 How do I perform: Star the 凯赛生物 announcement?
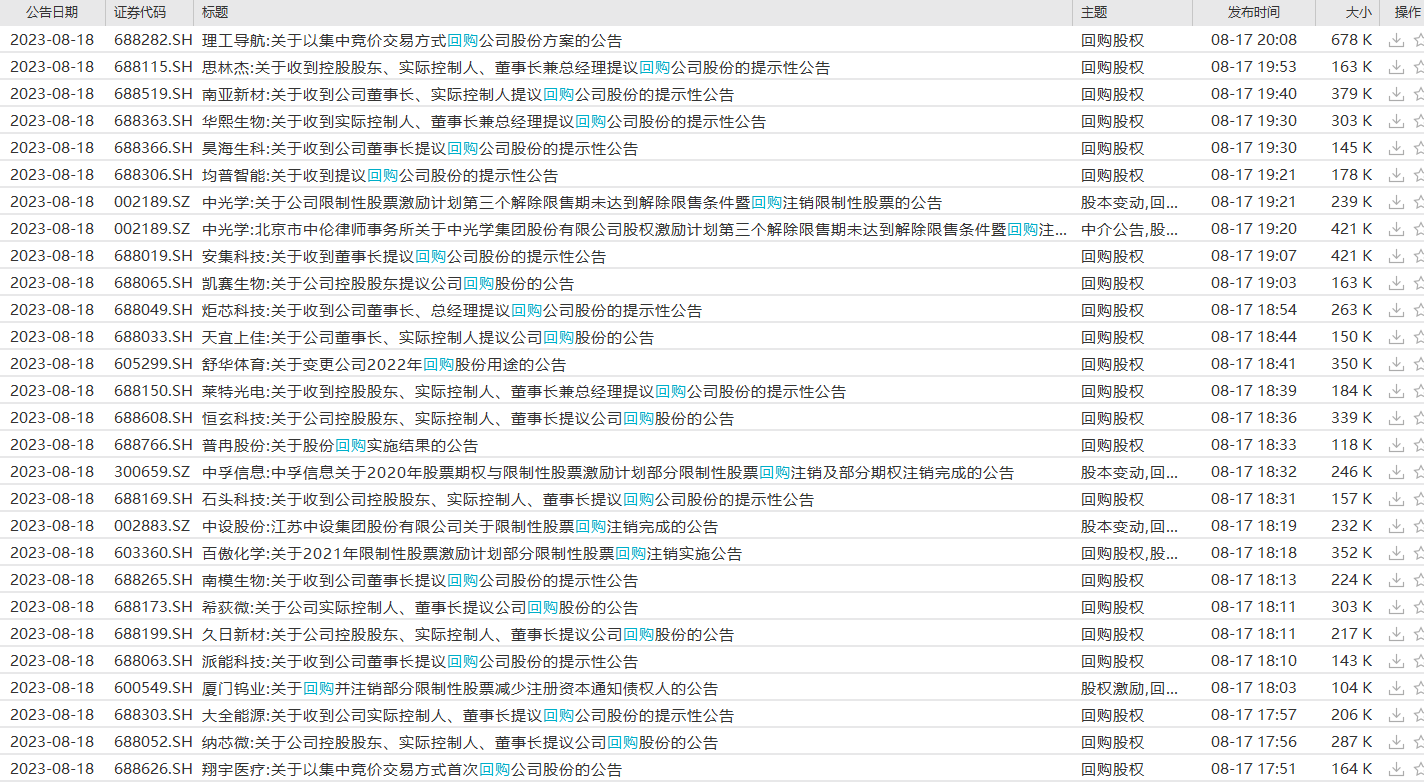point(1419,283)
